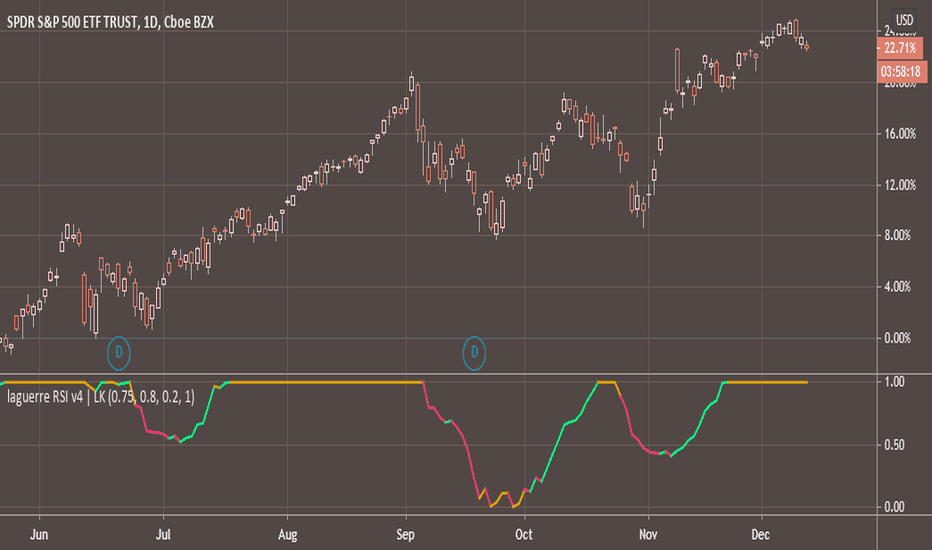932x550 pixels.
Task: Click the 03:58:18 countdown label
Action: pyautogui.click(x=901, y=72)
